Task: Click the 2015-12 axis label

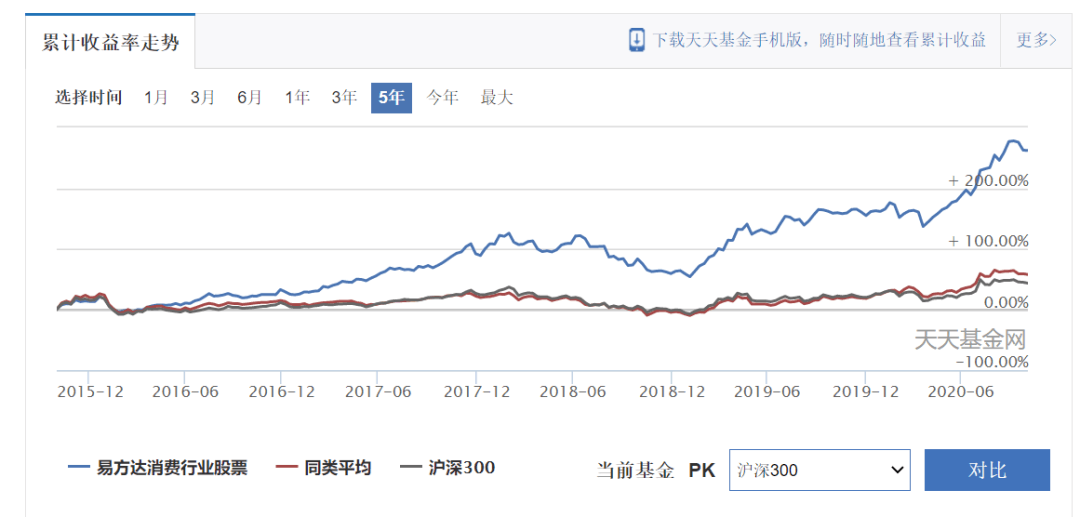Action: [90, 392]
